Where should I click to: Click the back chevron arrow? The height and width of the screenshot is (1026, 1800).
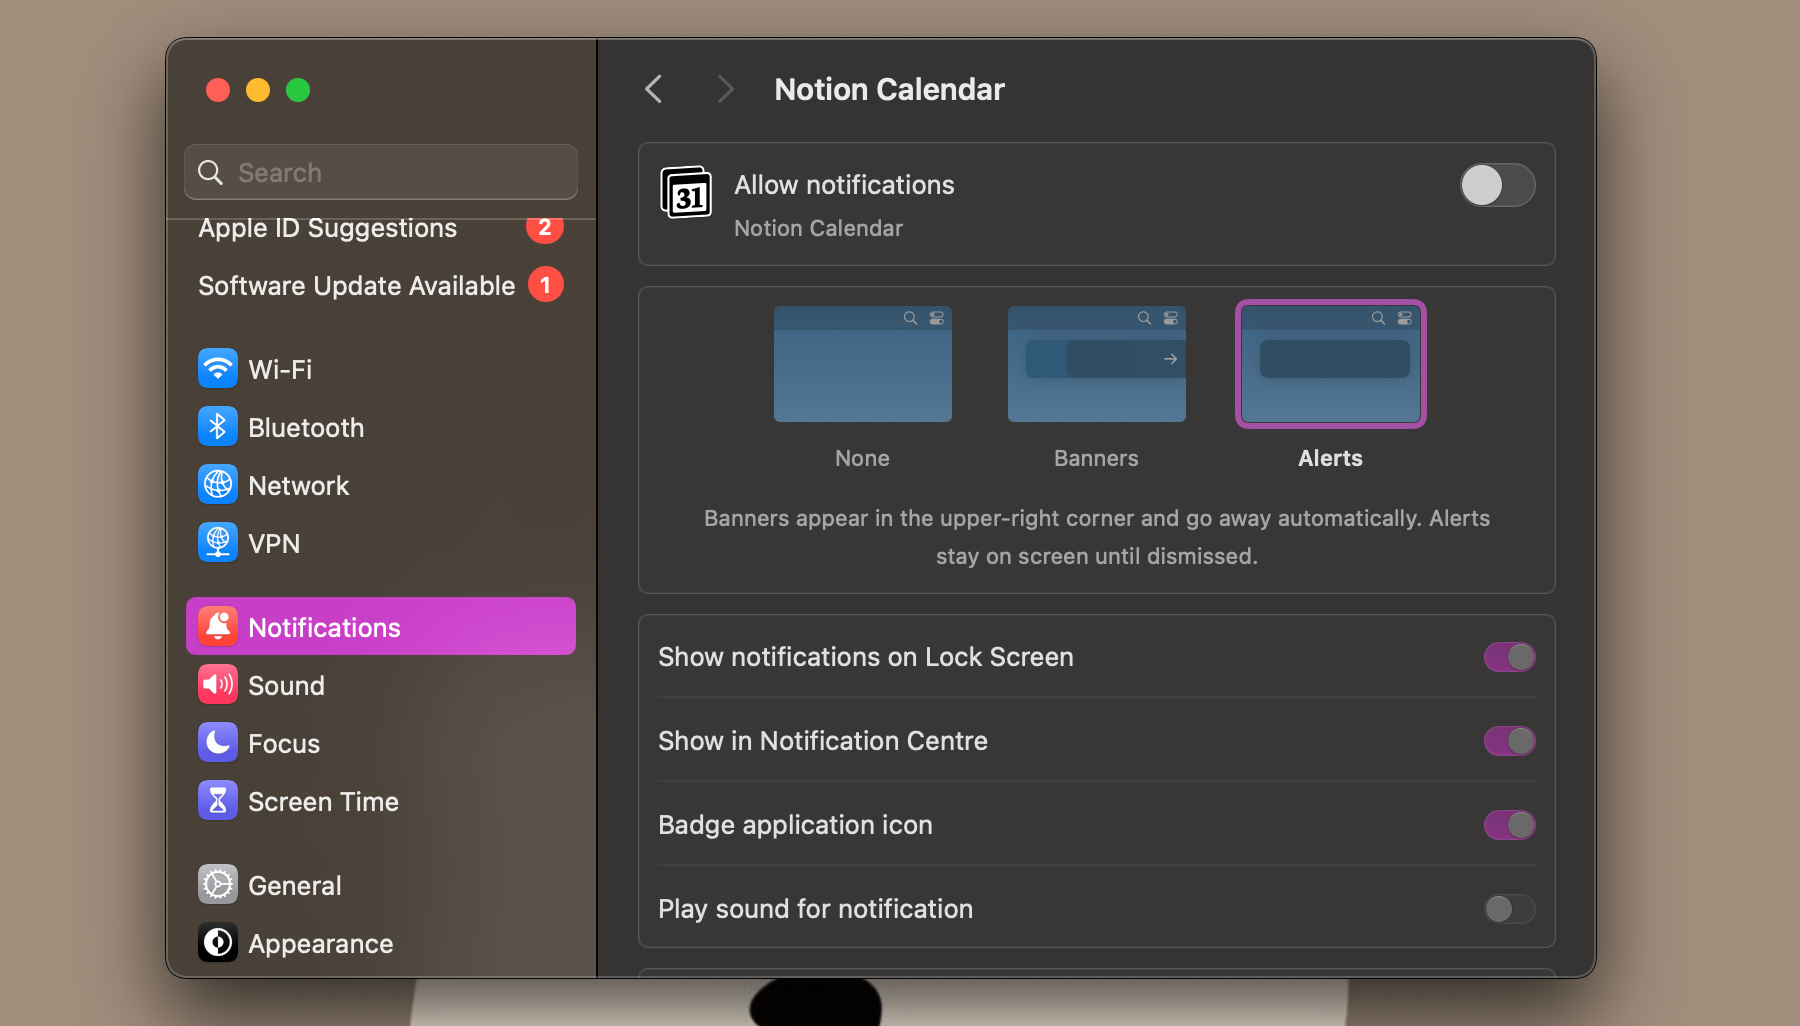tap(653, 89)
